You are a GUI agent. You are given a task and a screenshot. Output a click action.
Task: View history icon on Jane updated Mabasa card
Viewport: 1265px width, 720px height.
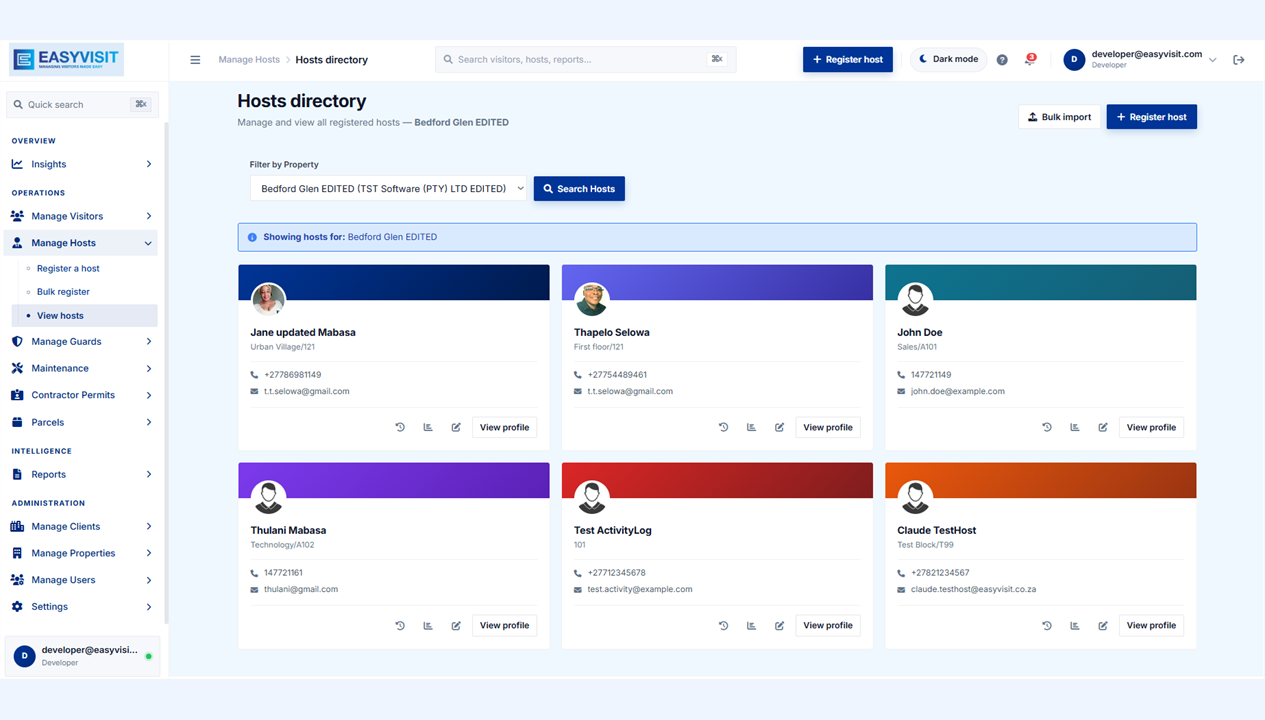[400, 427]
